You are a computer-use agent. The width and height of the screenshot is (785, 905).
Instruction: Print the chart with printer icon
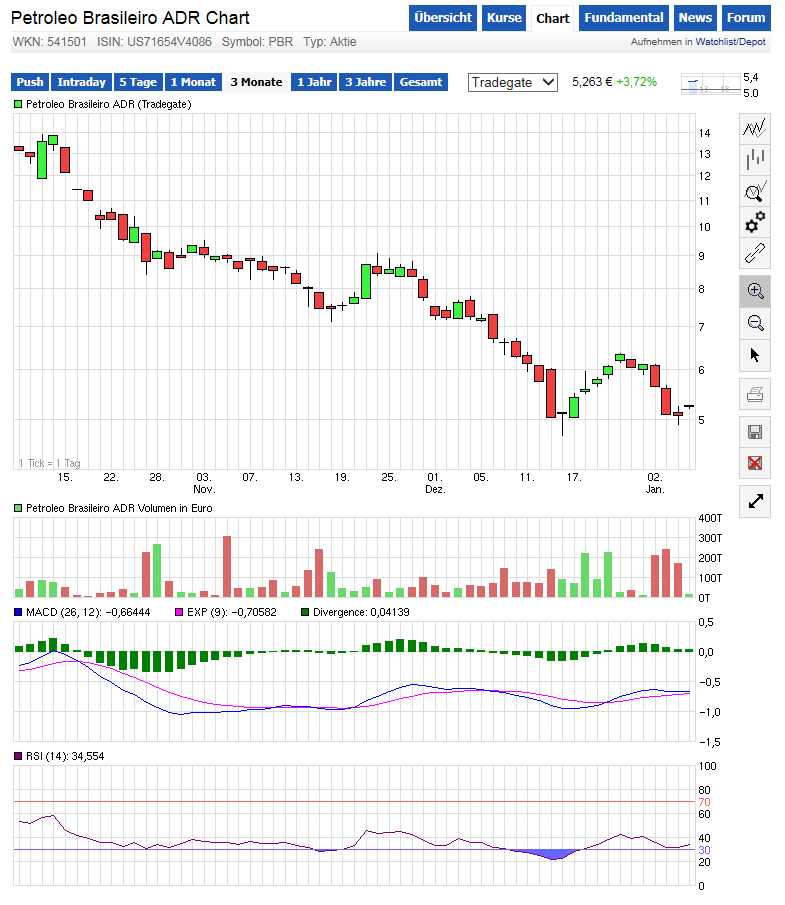click(x=754, y=394)
